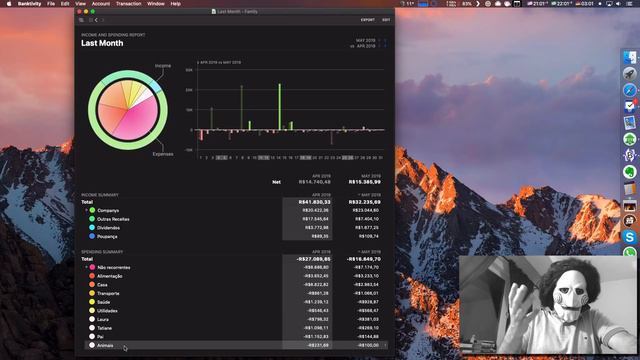Viewport: 640px width, 360px height.
Task: Click the Alimentação color dot
Action: (92, 276)
